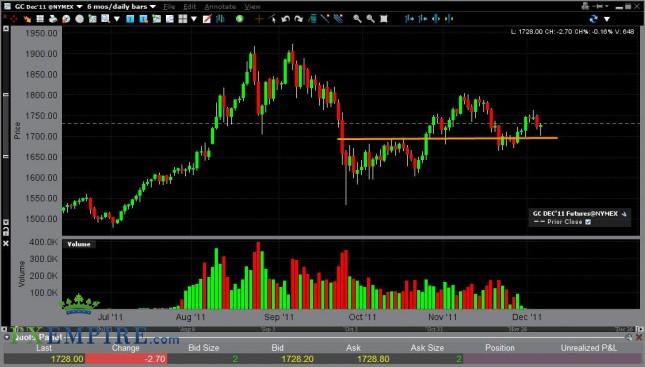Click the four-pane layout icon
645x367 pixels.
(183, 19)
